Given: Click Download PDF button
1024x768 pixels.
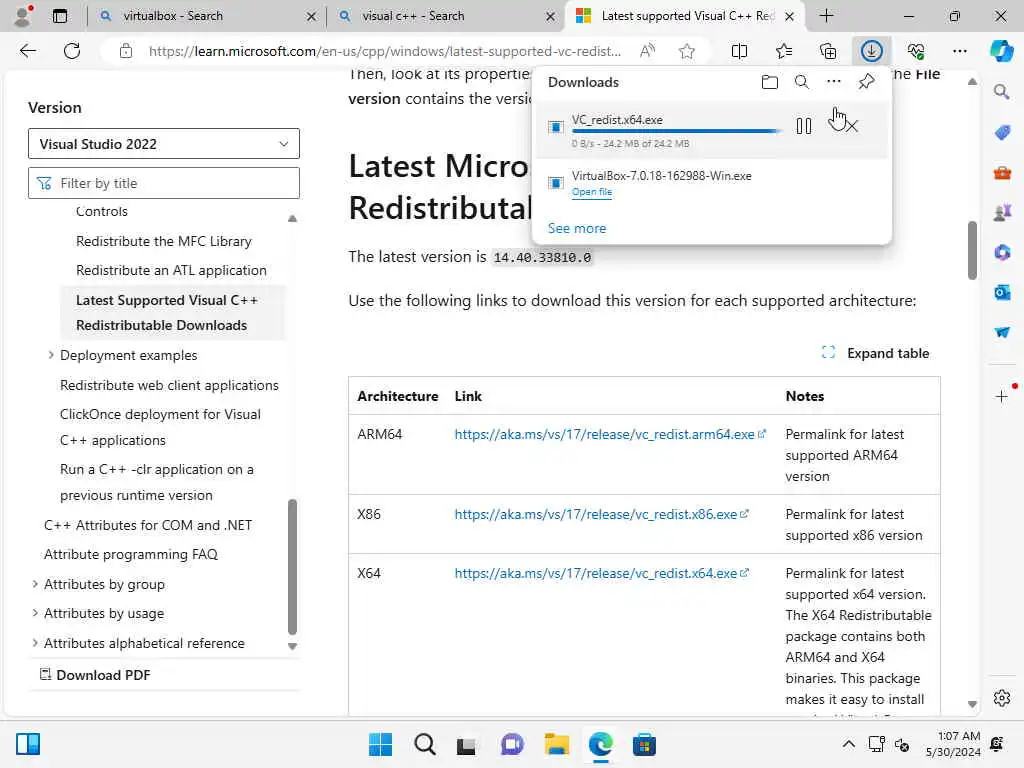Looking at the screenshot, I should click(95, 675).
